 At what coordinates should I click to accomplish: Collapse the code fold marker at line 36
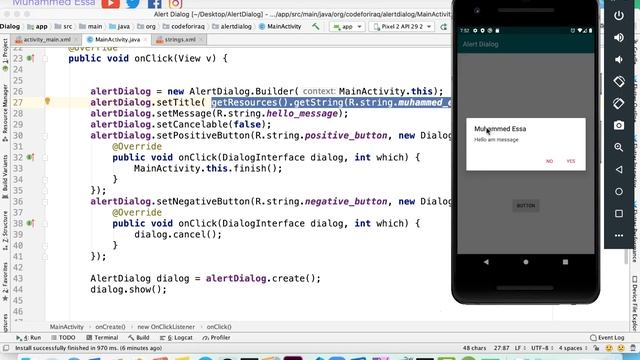(45, 202)
